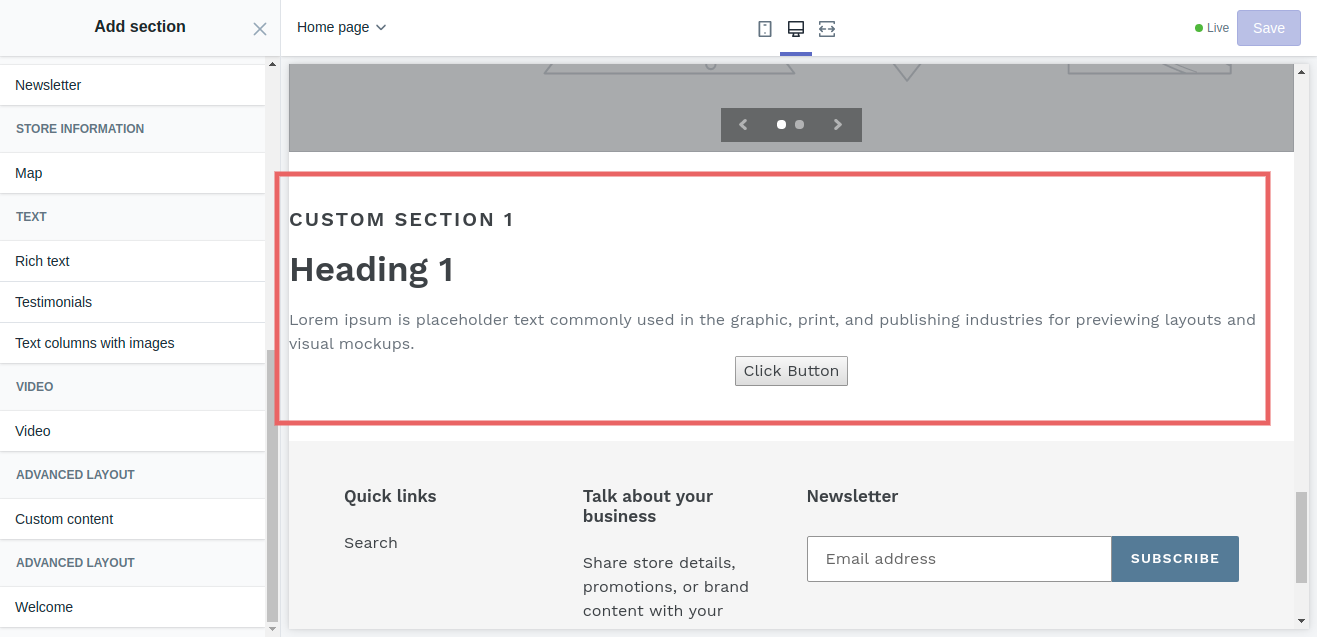Click the section list scrollbar thumb
This screenshot has height=637, width=1317.
pyautogui.click(x=273, y=486)
